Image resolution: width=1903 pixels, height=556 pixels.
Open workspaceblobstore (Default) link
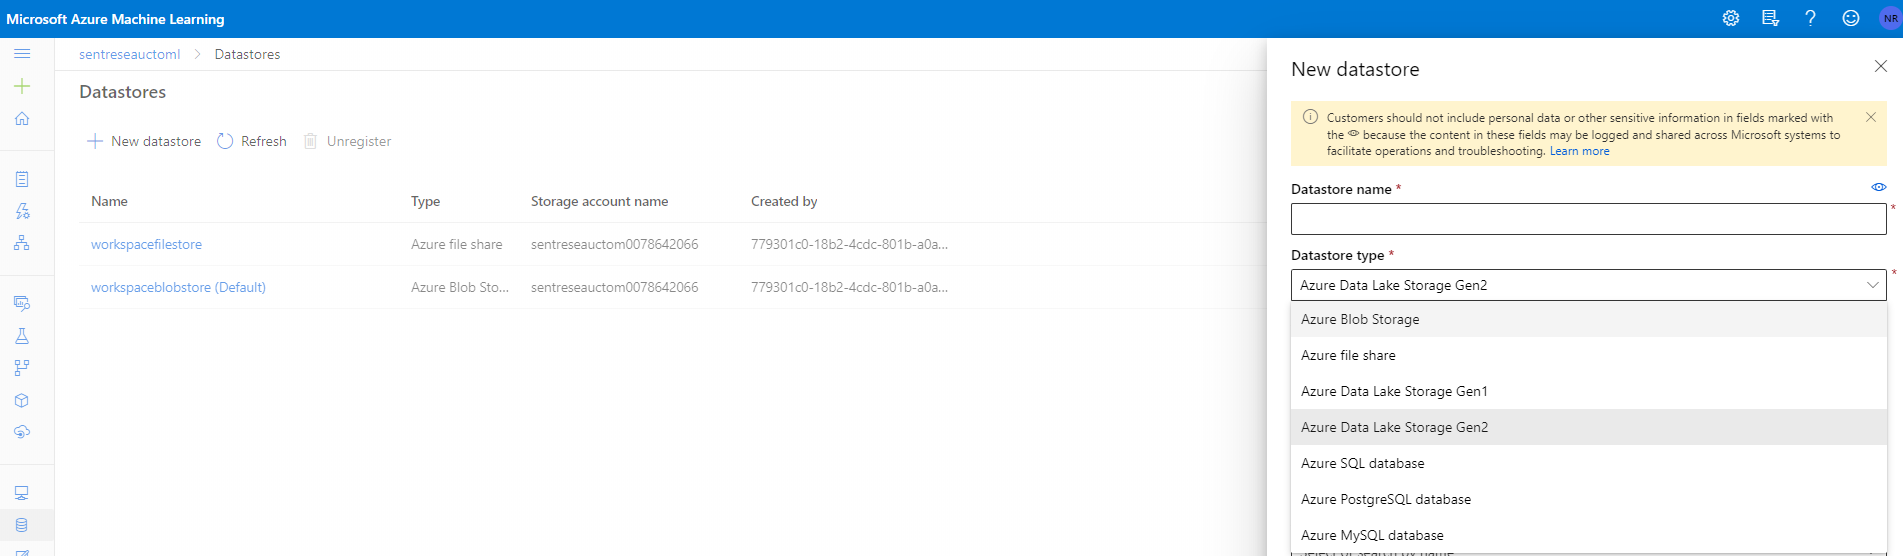178,287
